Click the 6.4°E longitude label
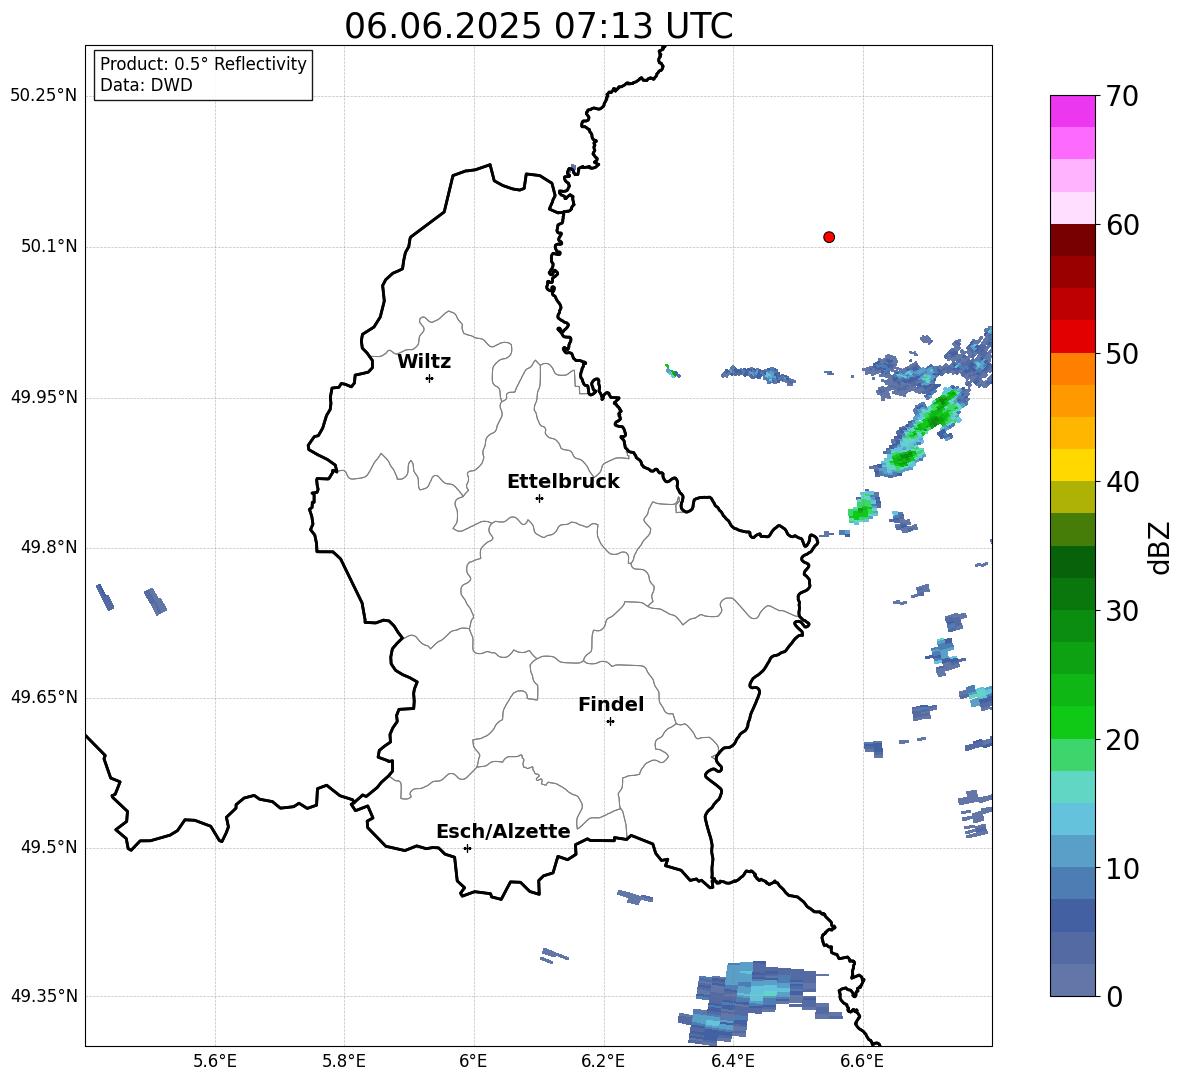 click(732, 1061)
